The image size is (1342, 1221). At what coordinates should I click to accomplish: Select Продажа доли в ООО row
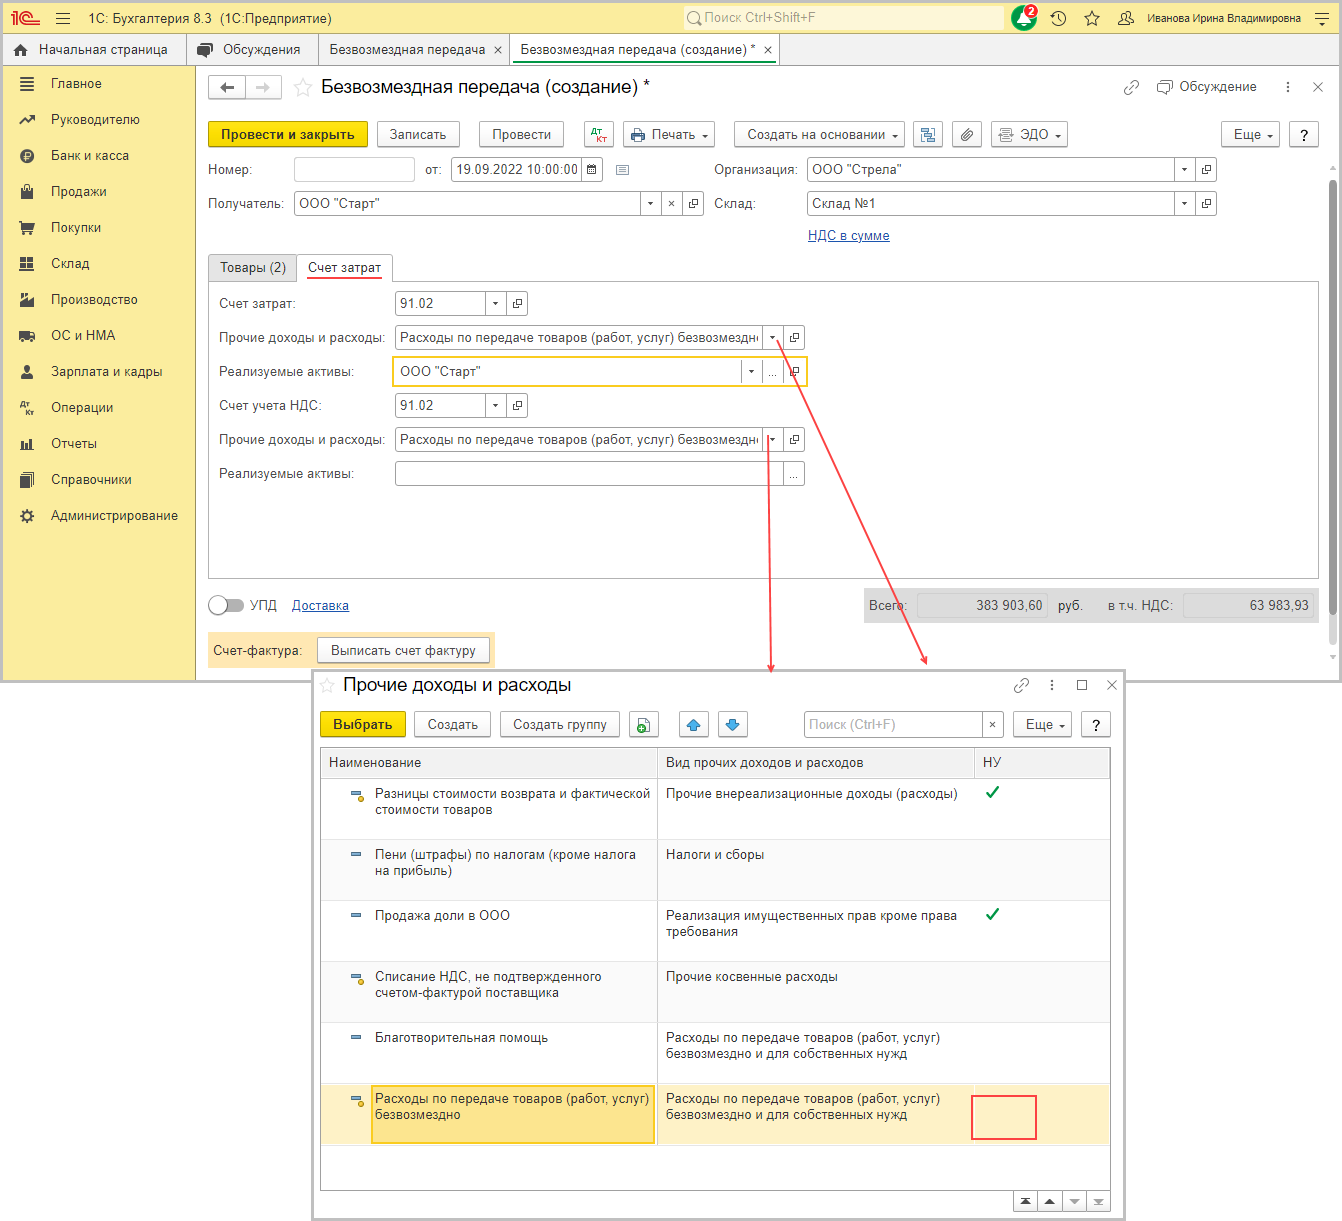click(x=715, y=931)
